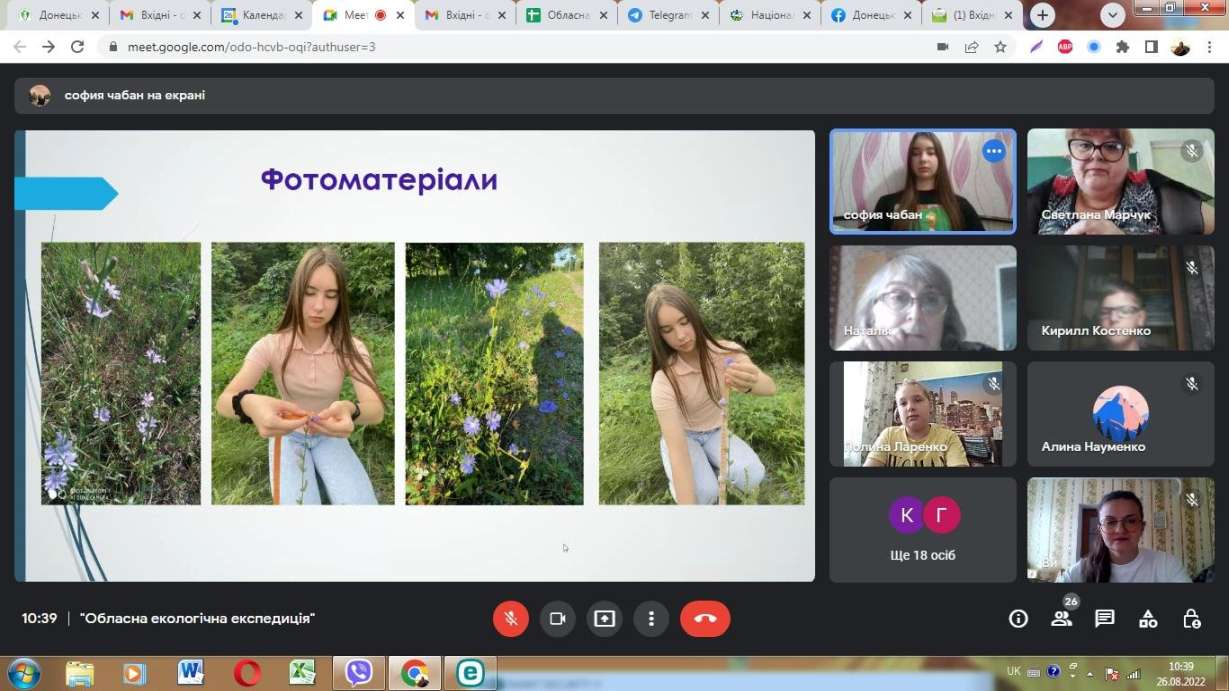The height and width of the screenshot is (691, 1229).
Task: Open more options in the call controls
Action: pos(651,619)
